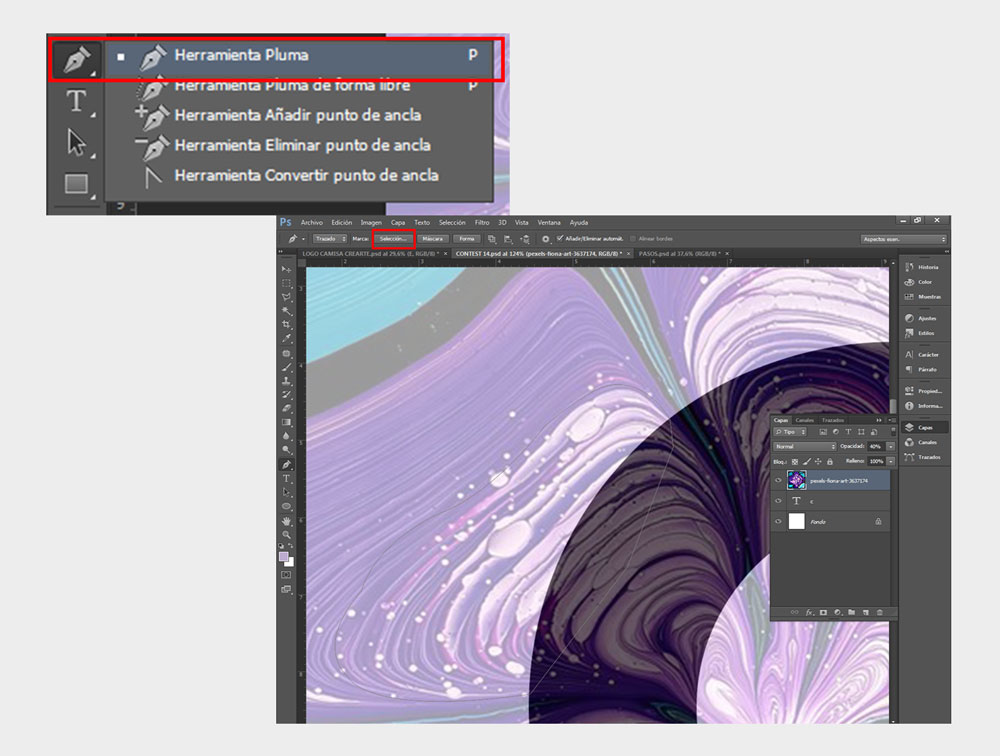Toggle lock all padlock icon

pyautogui.click(x=830, y=462)
